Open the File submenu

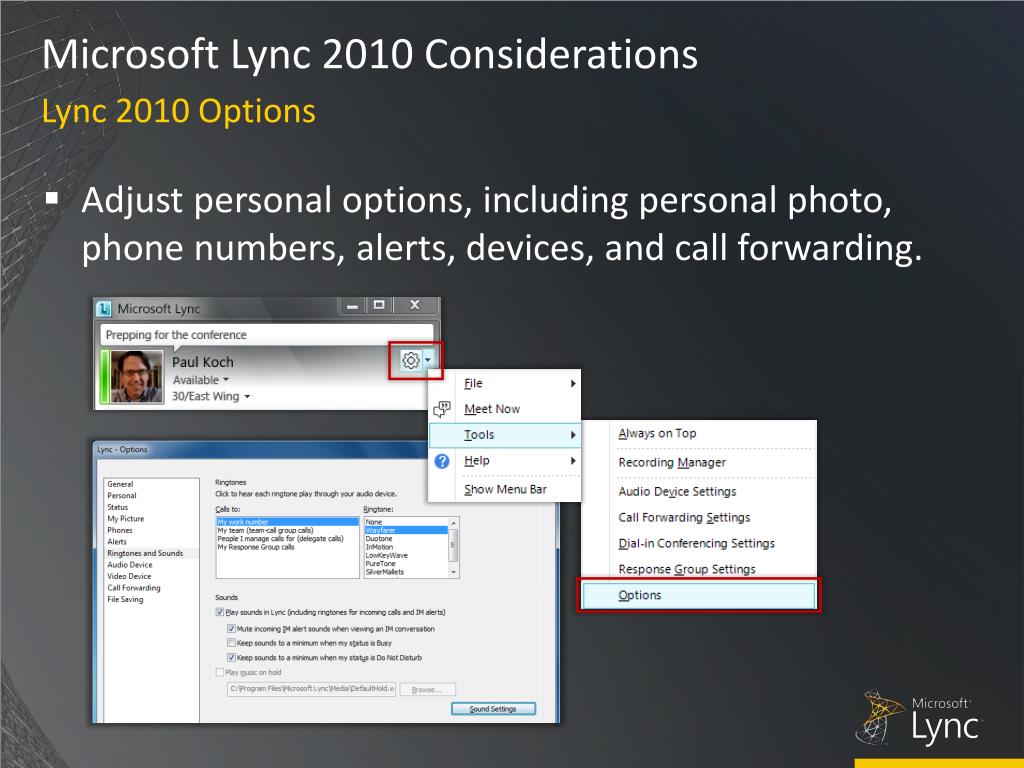(504, 383)
